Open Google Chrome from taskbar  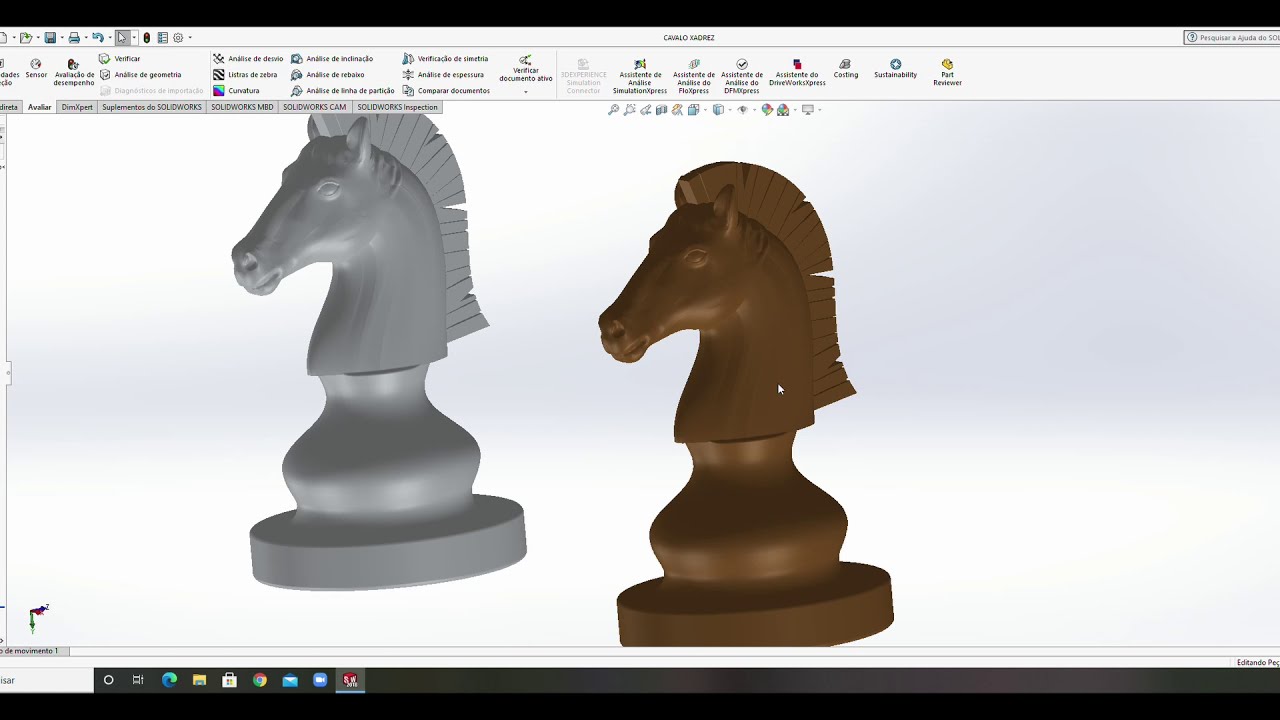coord(260,680)
